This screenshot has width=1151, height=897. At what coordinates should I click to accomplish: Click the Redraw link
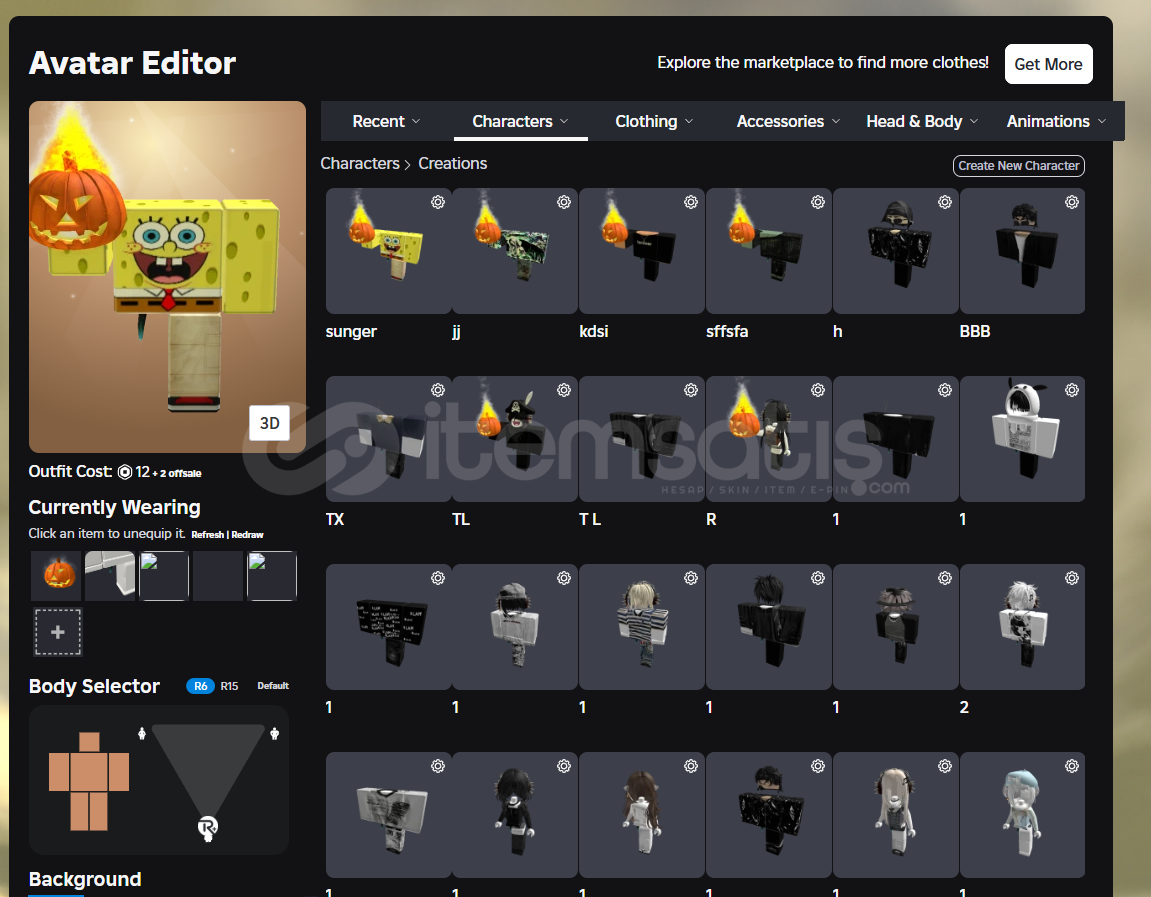[x=247, y=534]
